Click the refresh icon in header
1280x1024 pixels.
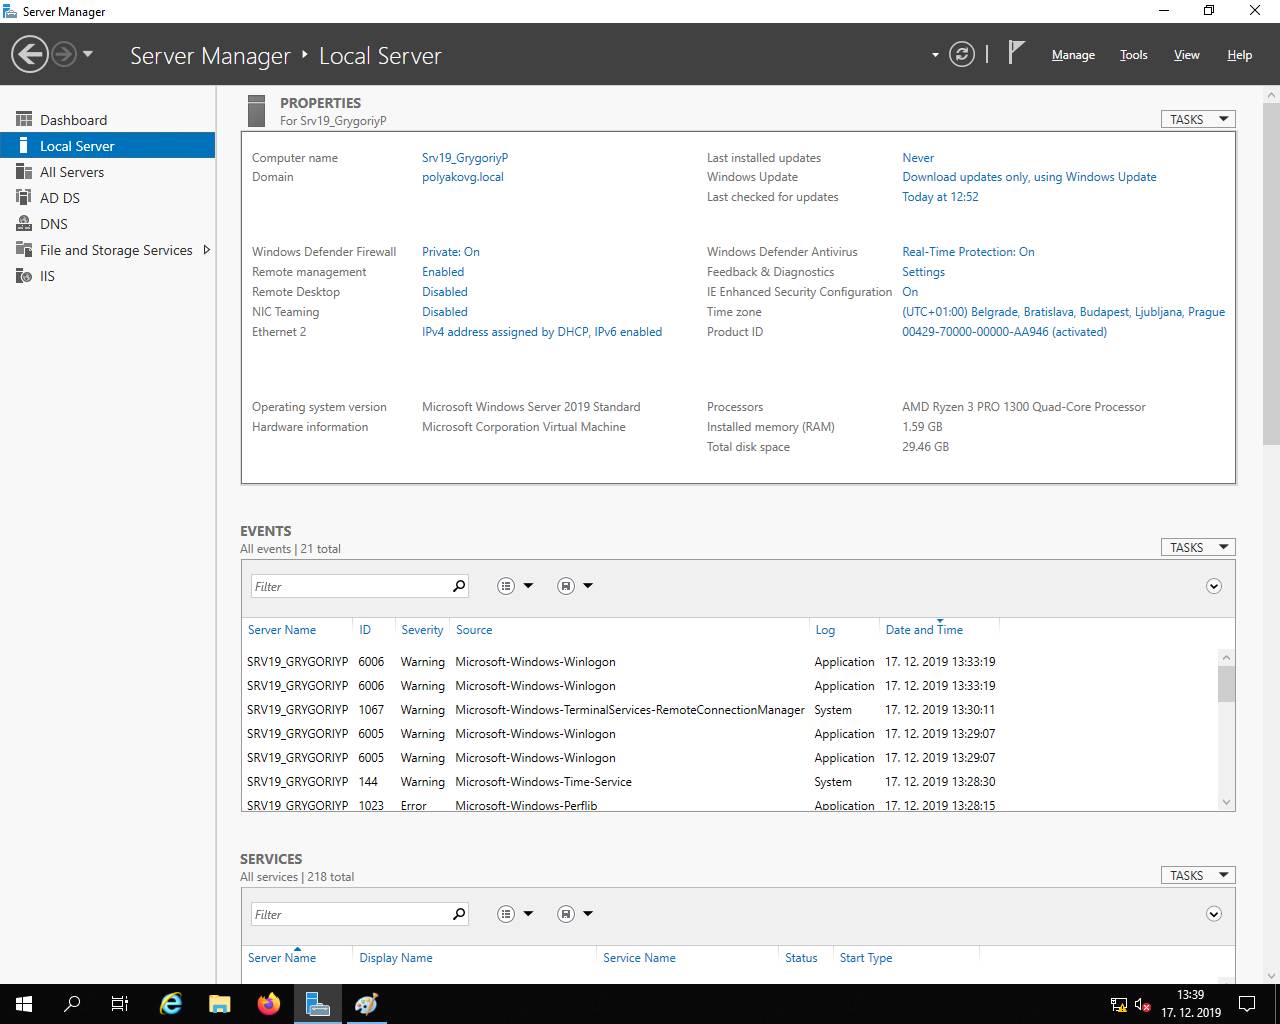coord(962,54)
